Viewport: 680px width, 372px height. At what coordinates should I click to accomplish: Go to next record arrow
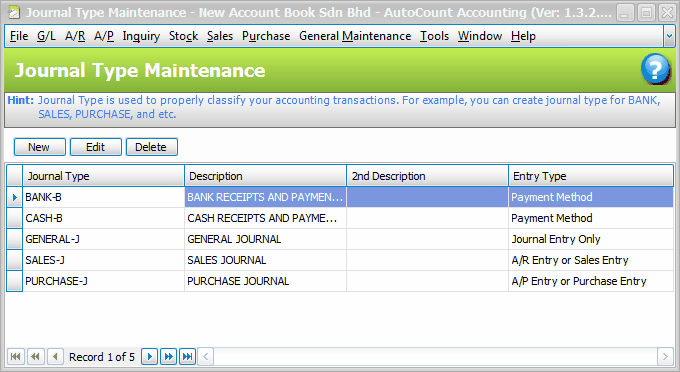pos(150,356)
